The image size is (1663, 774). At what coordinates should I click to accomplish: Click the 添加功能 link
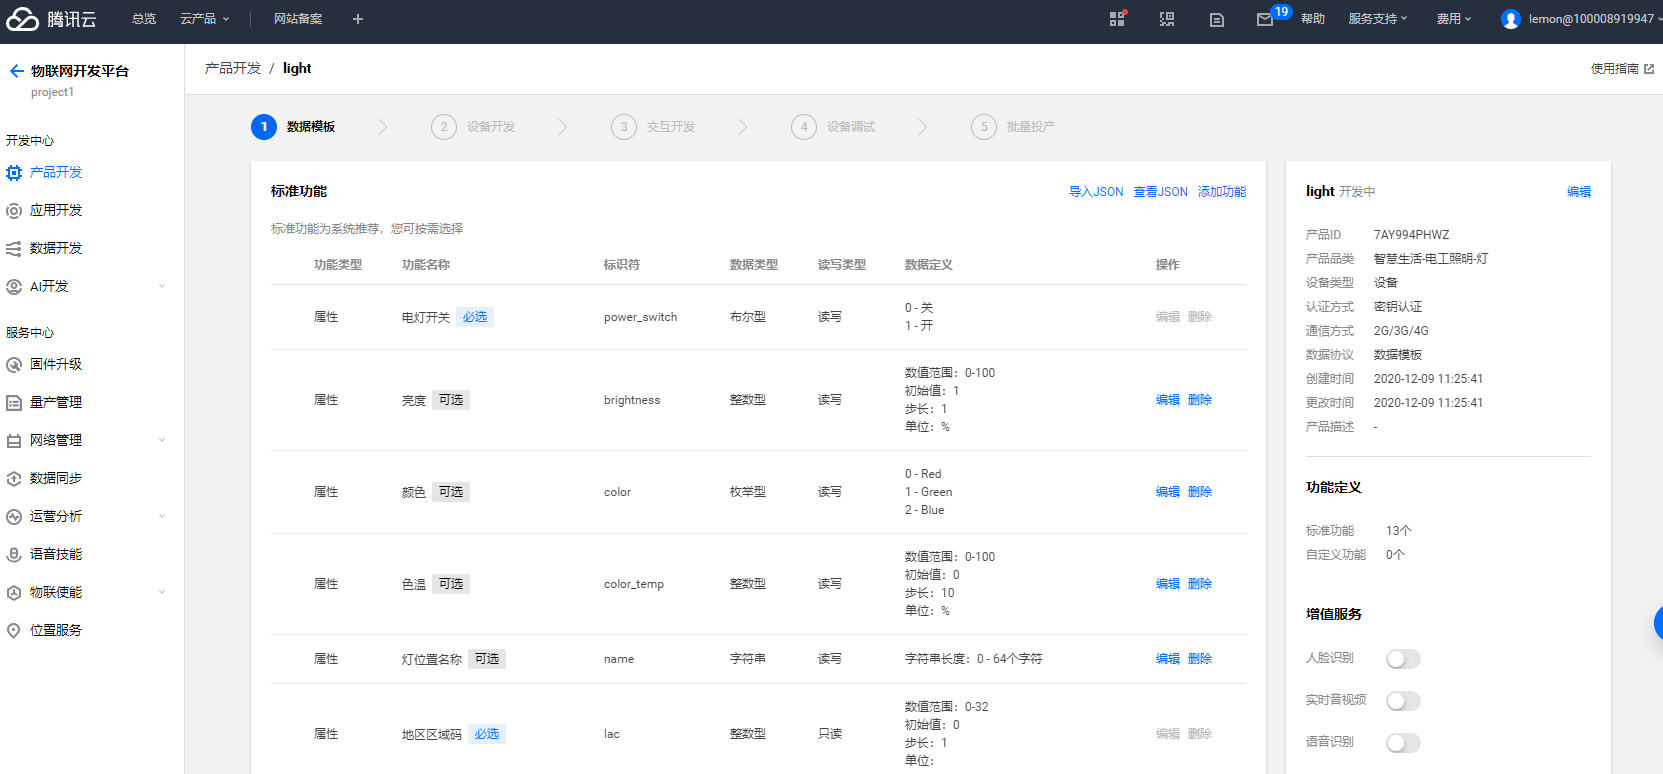click(x=1222, y=192)
